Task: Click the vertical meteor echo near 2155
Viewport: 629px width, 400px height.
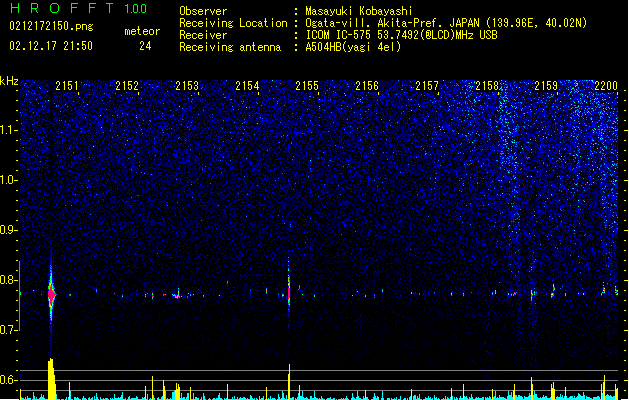Action: pyautogui.click(x=289, y=292)
